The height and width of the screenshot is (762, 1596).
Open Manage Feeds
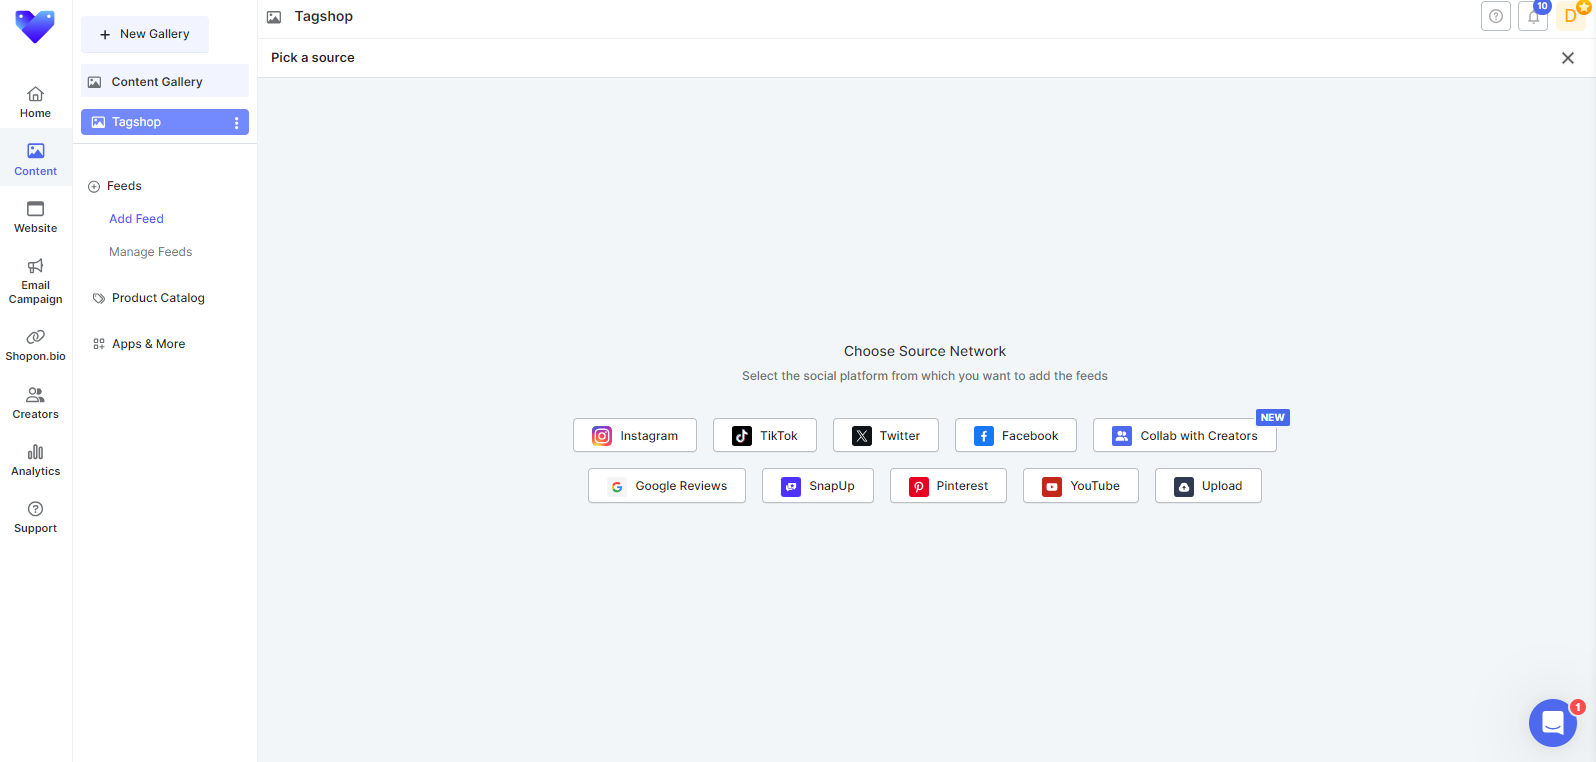(150, 252)
